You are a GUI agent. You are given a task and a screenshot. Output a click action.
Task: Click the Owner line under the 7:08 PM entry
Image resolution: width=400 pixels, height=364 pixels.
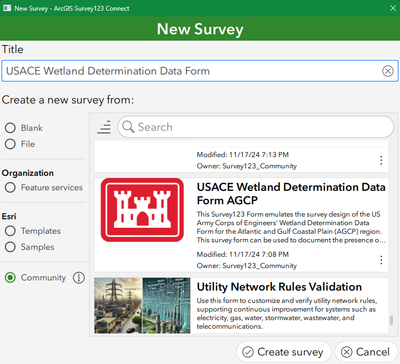coord(247,266)
